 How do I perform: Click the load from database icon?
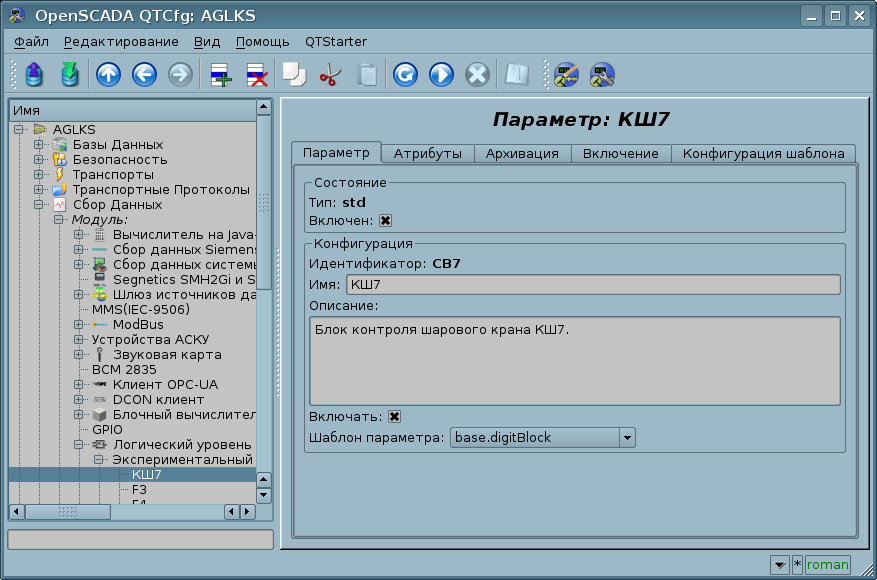[x=34, y=75]
